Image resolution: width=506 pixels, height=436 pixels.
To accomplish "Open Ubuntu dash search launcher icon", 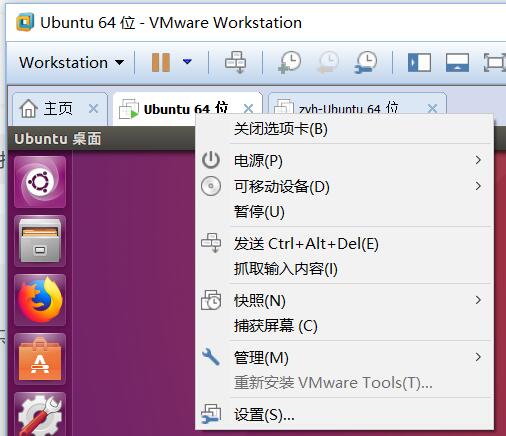I will point(40,182).
